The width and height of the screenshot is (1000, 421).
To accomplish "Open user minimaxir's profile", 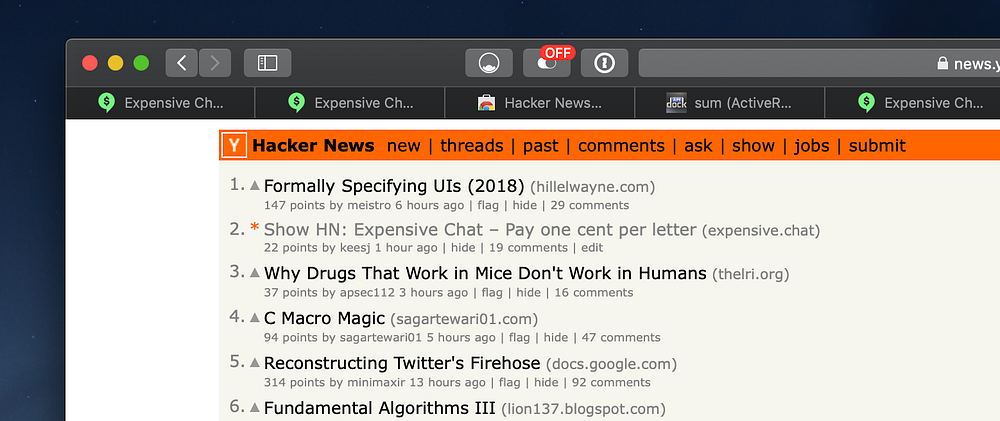I will 376,383.
